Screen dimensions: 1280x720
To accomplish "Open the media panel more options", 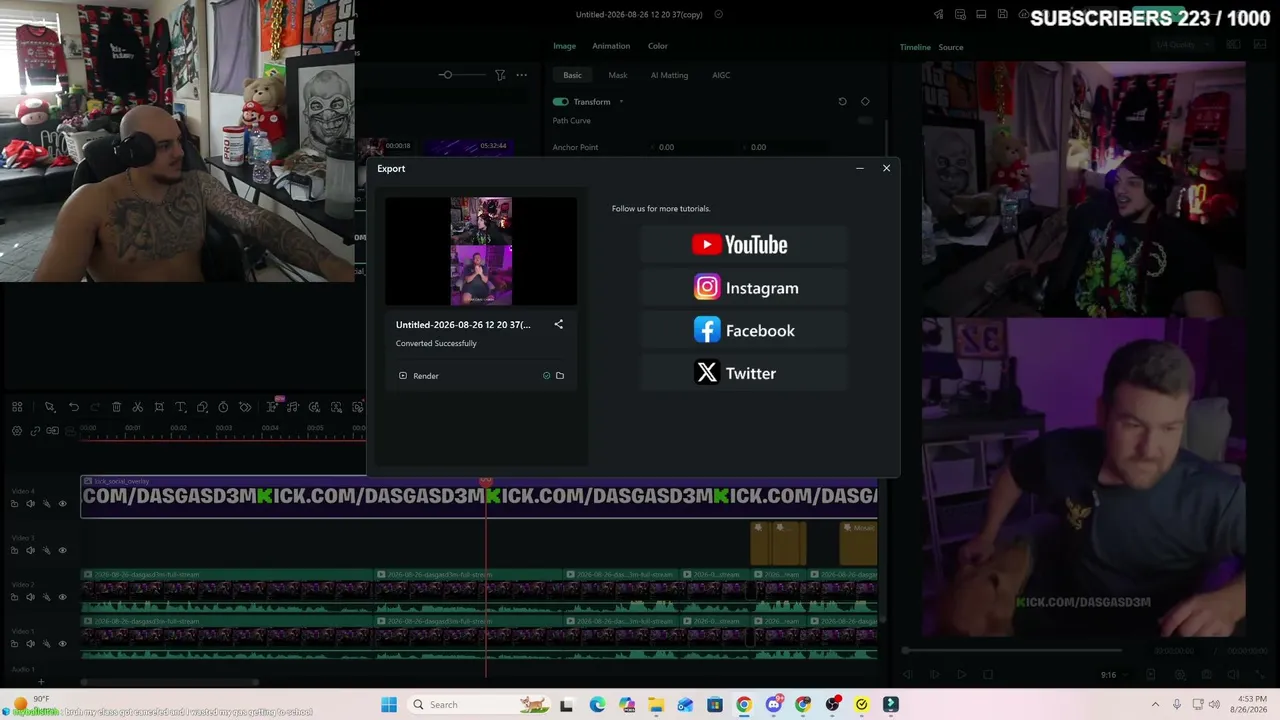I will [x=521, y=75].
